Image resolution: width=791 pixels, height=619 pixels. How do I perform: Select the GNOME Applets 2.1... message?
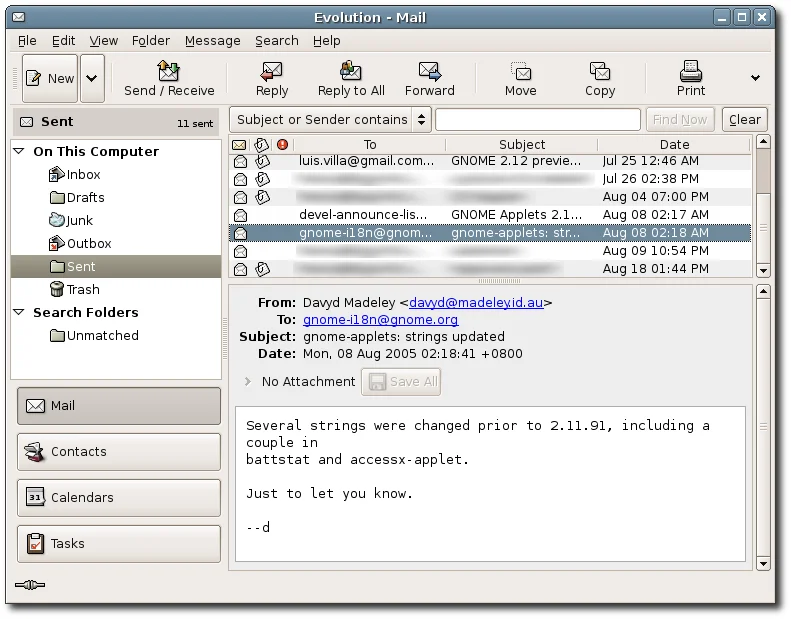490,215
